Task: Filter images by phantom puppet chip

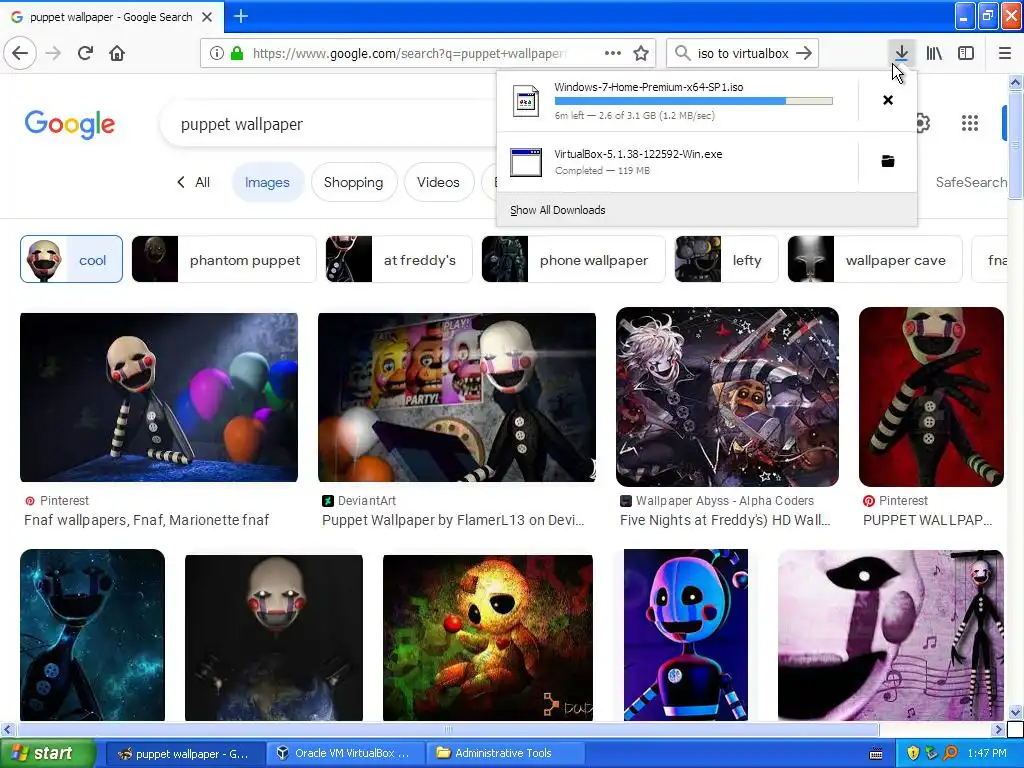Action: [224, 259]
